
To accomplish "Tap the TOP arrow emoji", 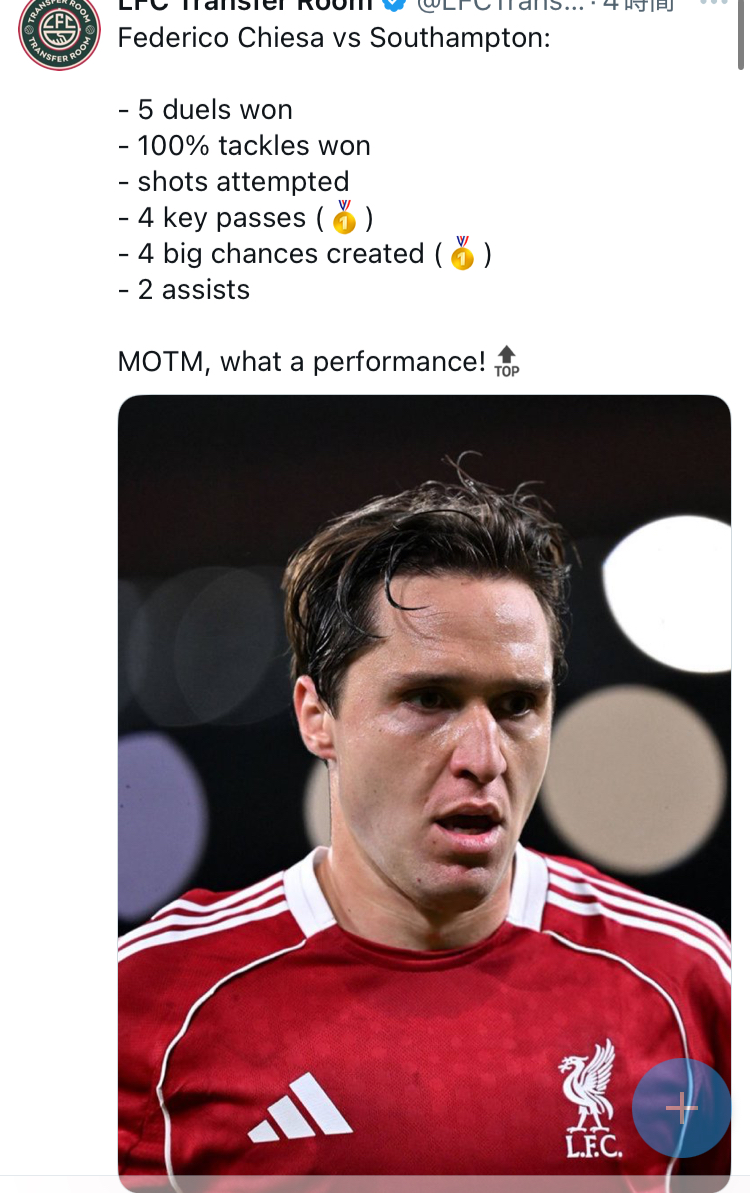I will click(507, 361).
